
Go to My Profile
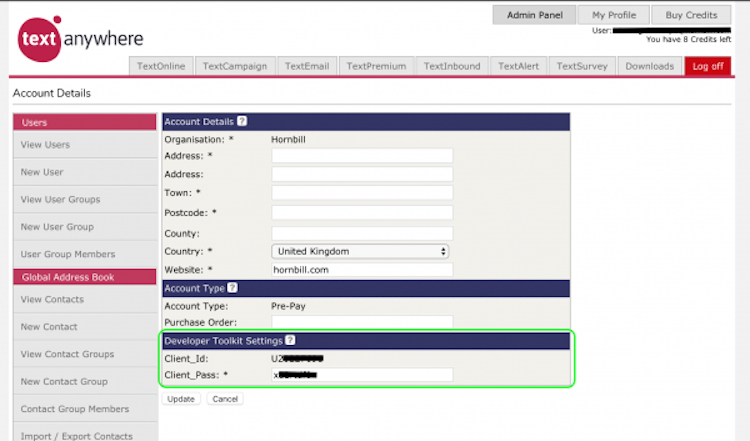pos(614,15)
